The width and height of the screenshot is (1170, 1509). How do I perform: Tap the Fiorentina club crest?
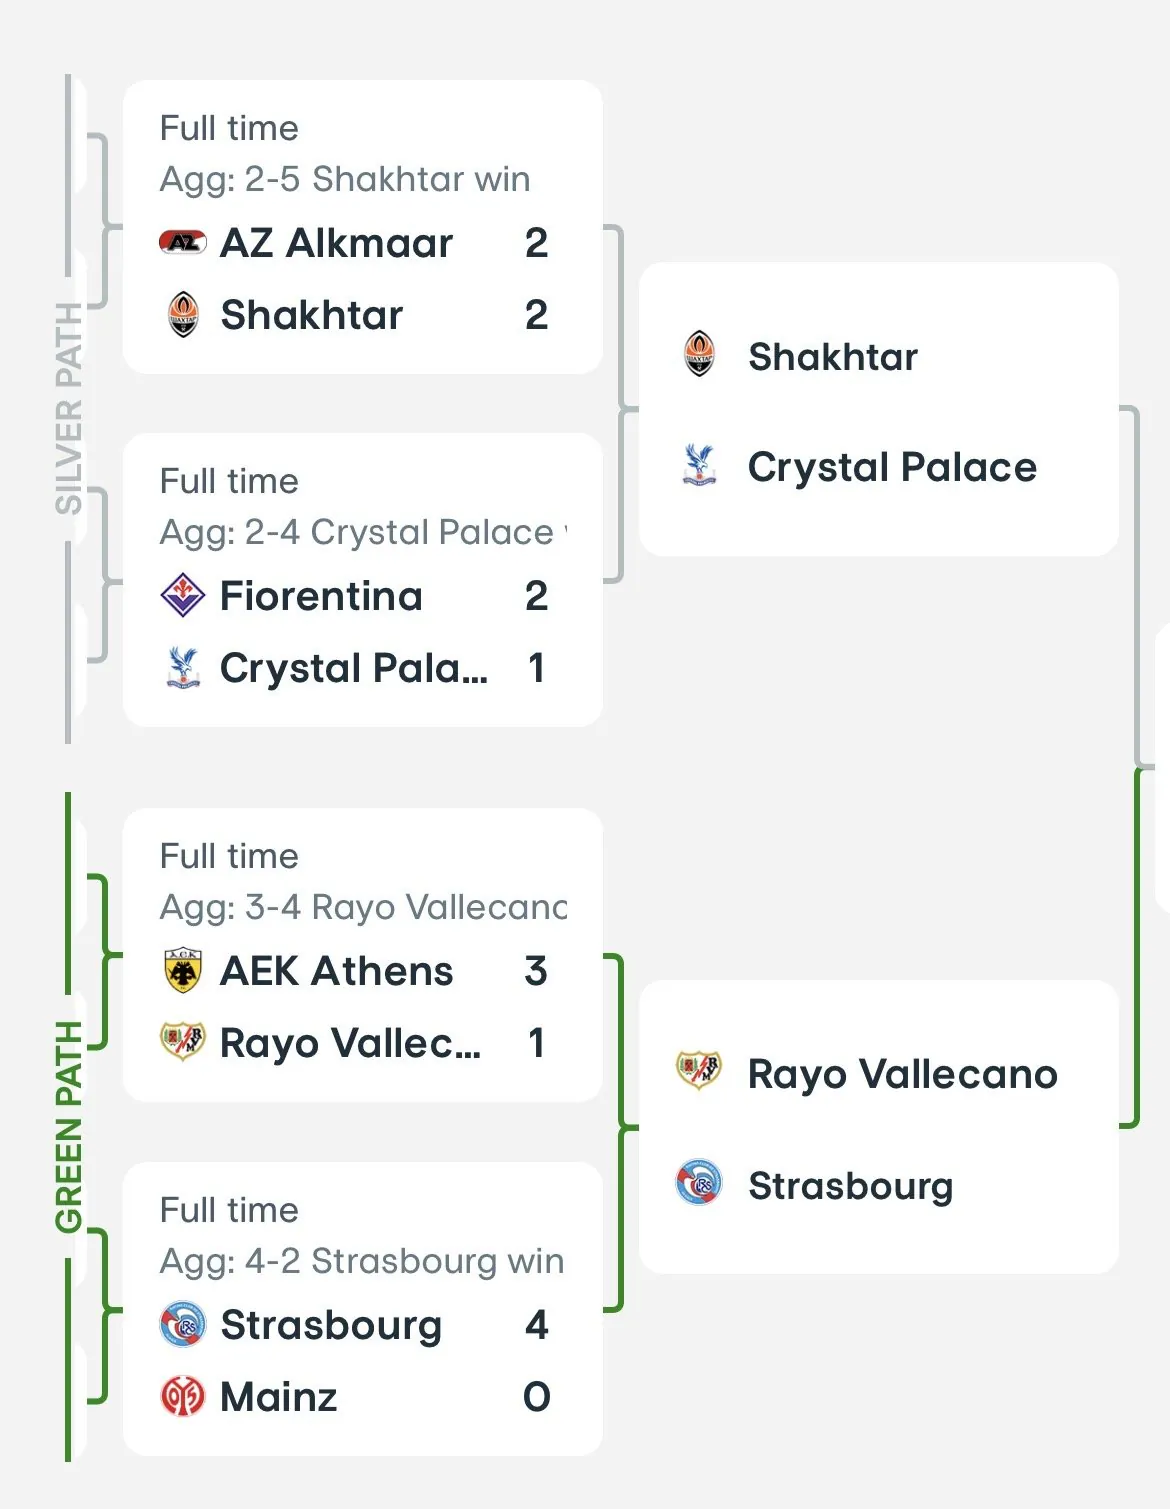click(x=183, y=595)
